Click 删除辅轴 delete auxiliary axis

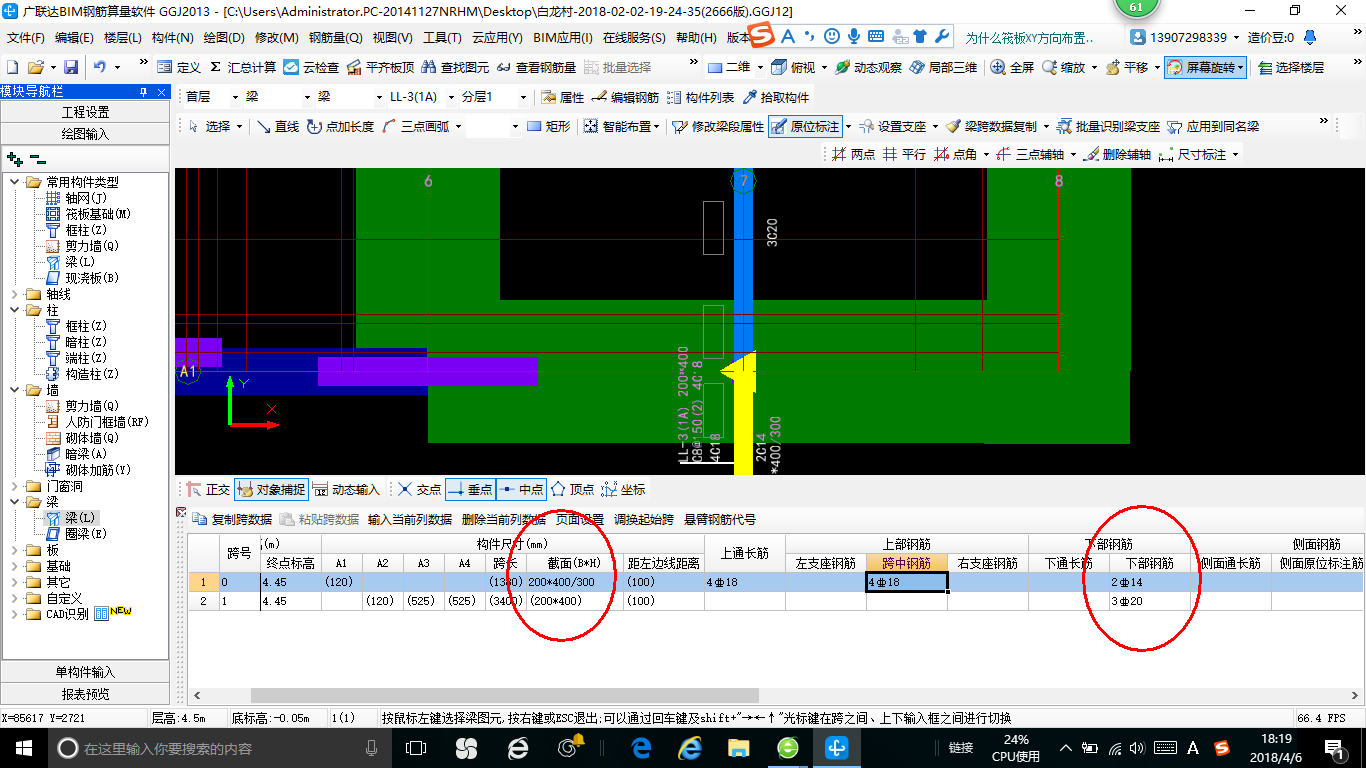[x=1117, y=154]
